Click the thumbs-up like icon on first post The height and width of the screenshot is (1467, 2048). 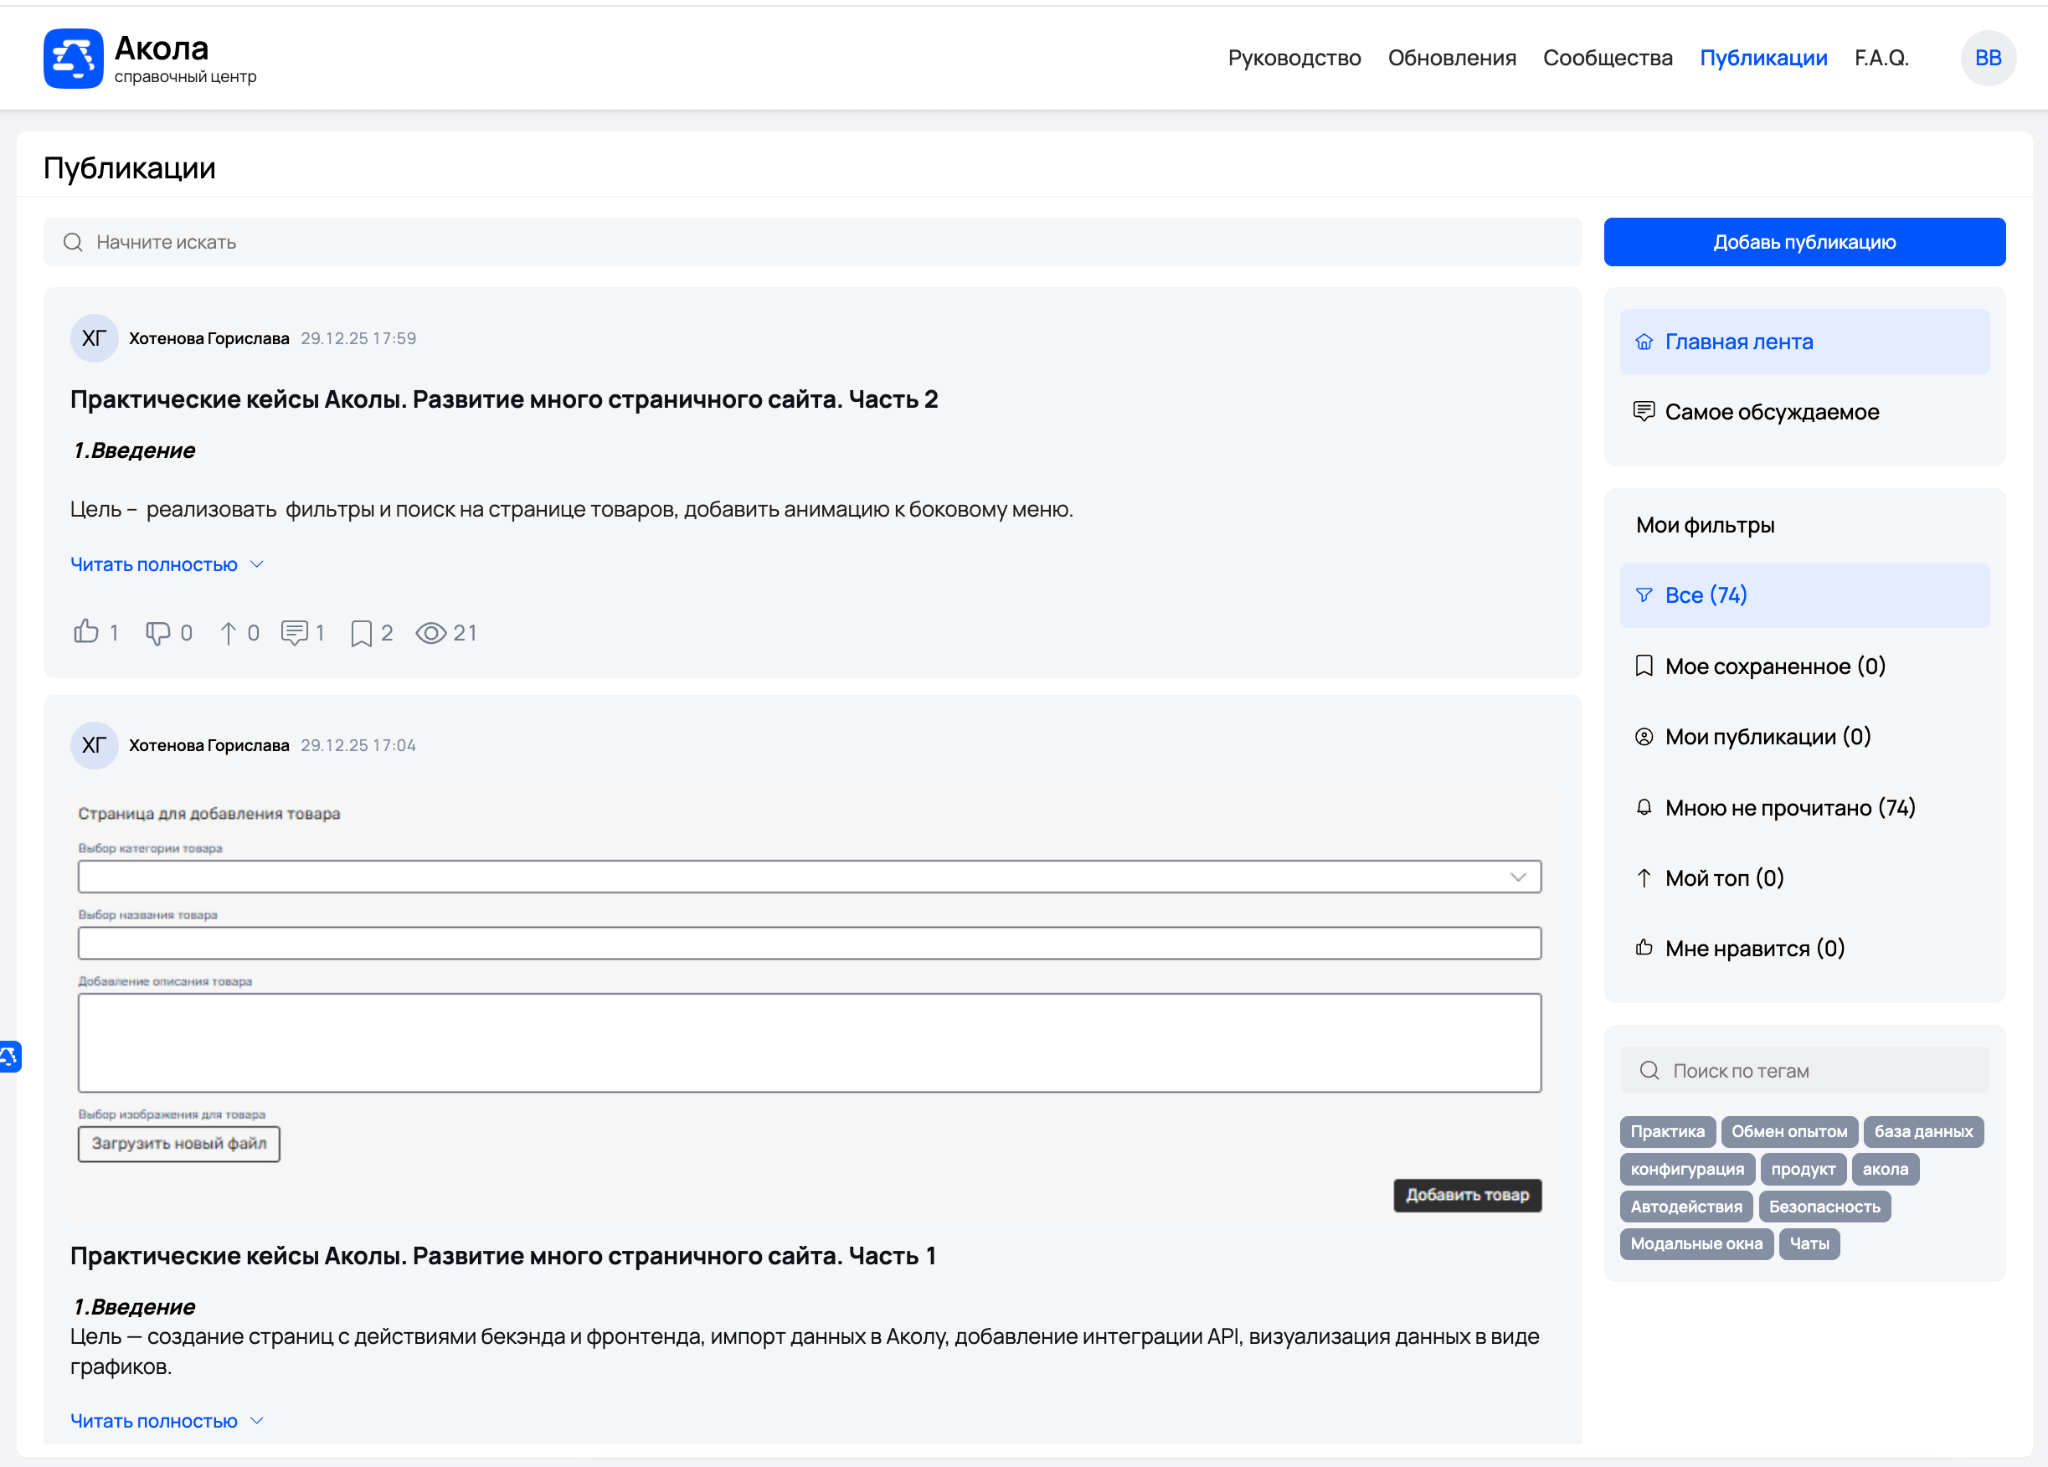click(x=87, y=632)
